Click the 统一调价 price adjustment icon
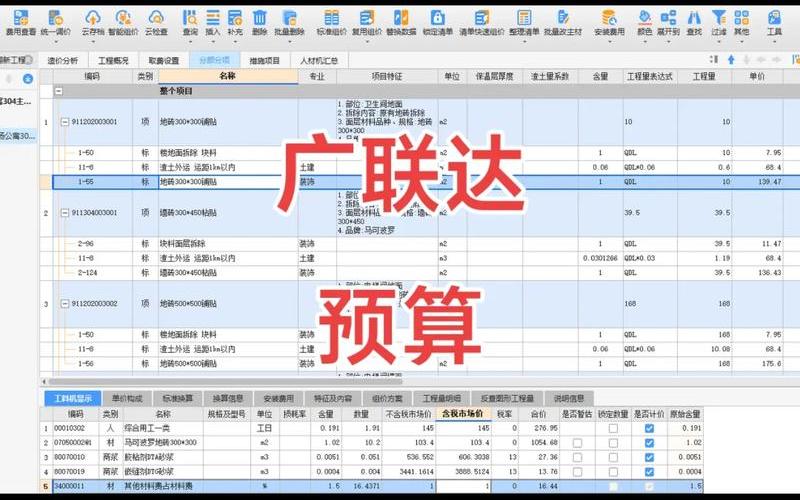The width and height of the screenshot is (800, 500). pos(56,18)
